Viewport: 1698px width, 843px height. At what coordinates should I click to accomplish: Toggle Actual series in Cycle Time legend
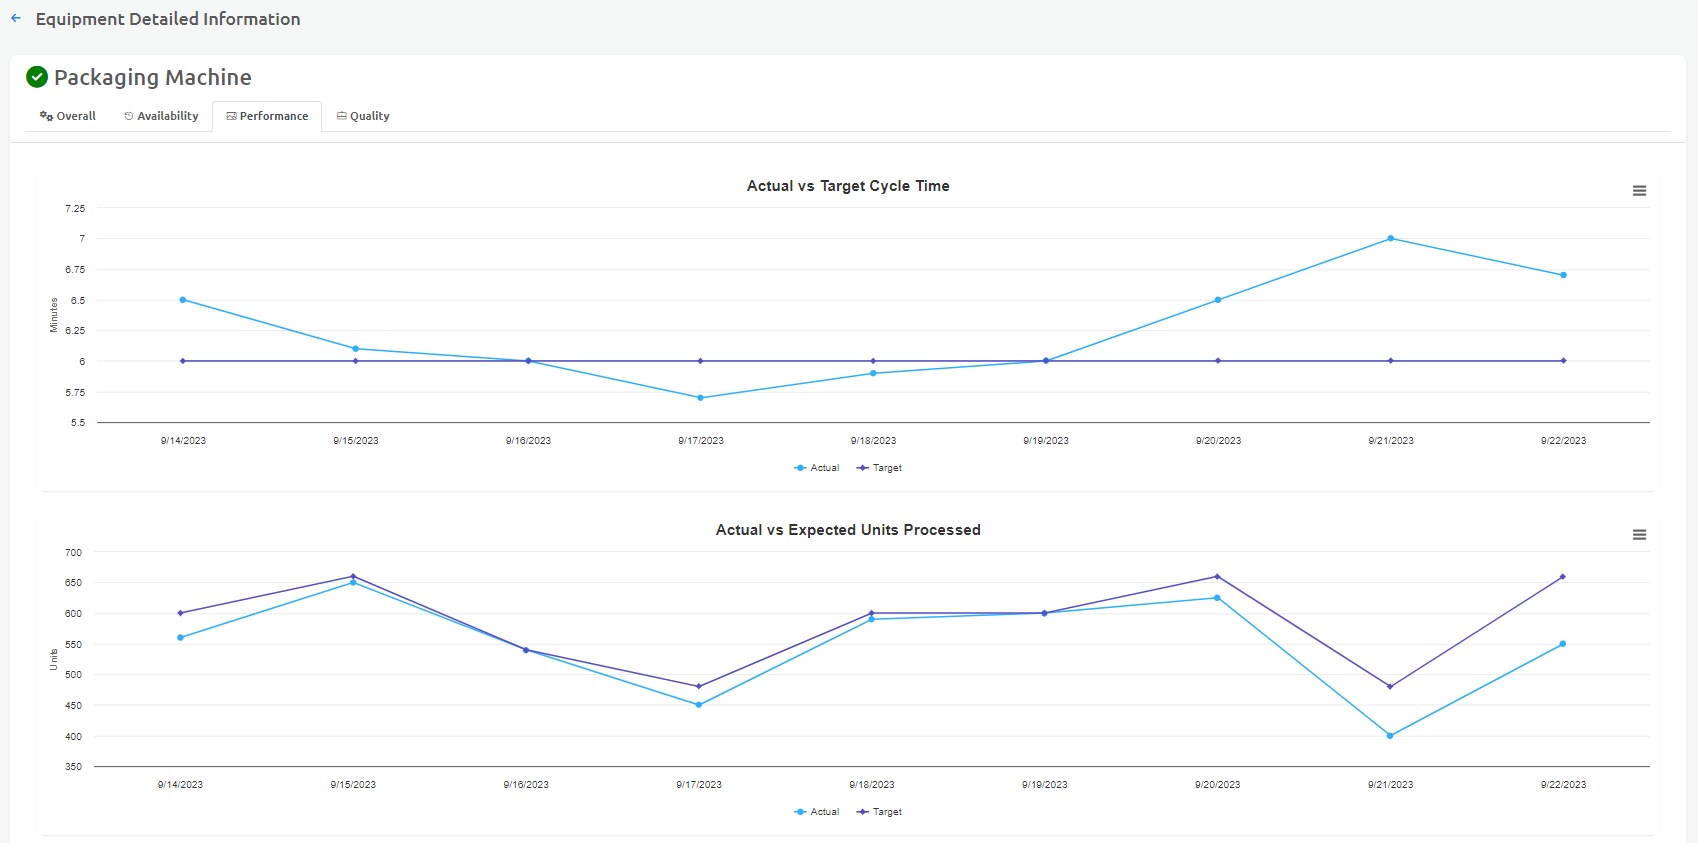click(x=816, y=468)
